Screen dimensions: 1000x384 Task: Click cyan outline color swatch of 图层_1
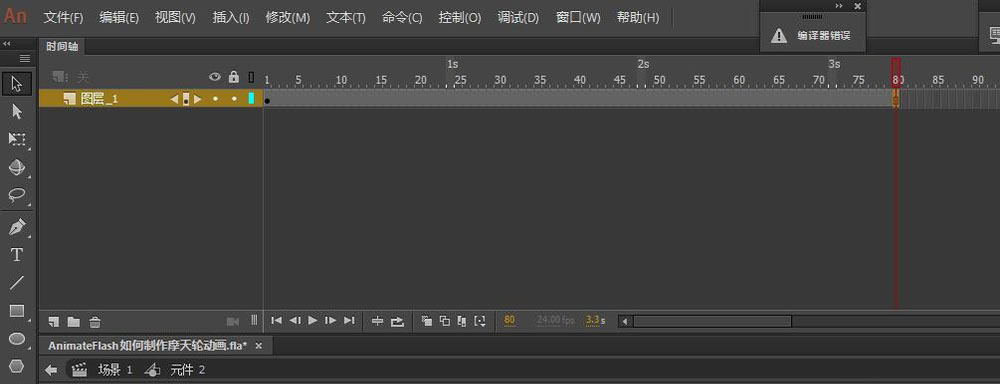click(251, 98)
